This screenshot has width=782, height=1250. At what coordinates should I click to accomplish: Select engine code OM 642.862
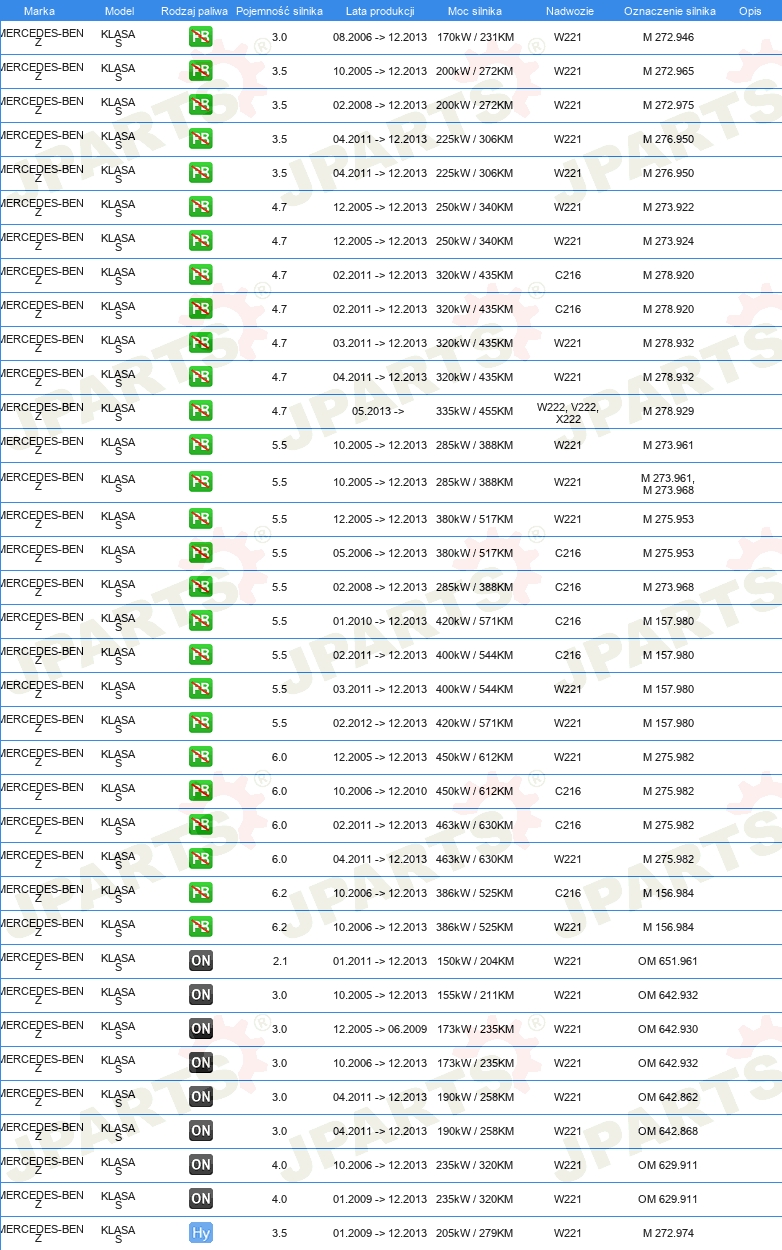click(x=668, y=1098)
